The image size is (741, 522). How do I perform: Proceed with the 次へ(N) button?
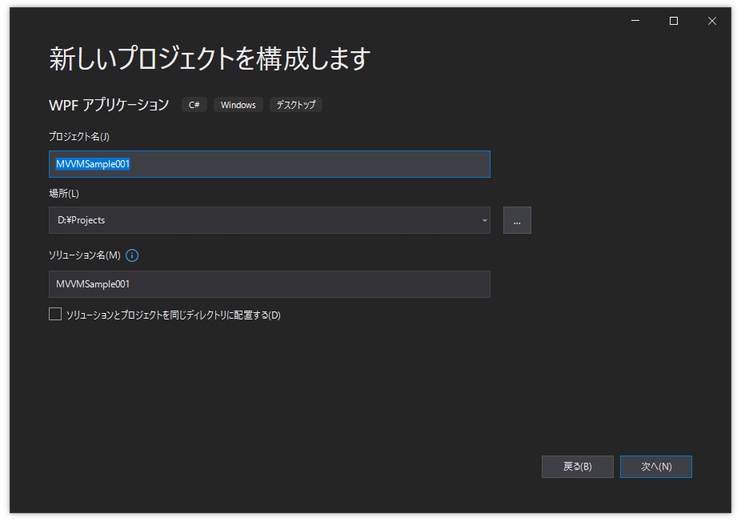tap(656, 466)
